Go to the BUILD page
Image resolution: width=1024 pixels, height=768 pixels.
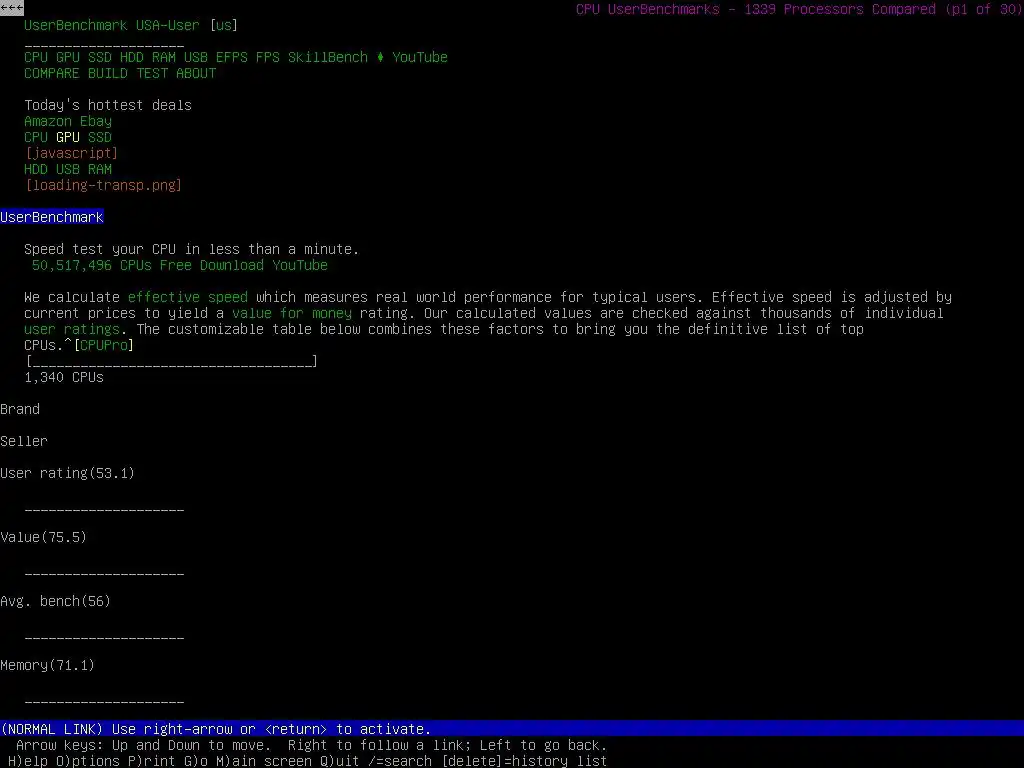108,73
